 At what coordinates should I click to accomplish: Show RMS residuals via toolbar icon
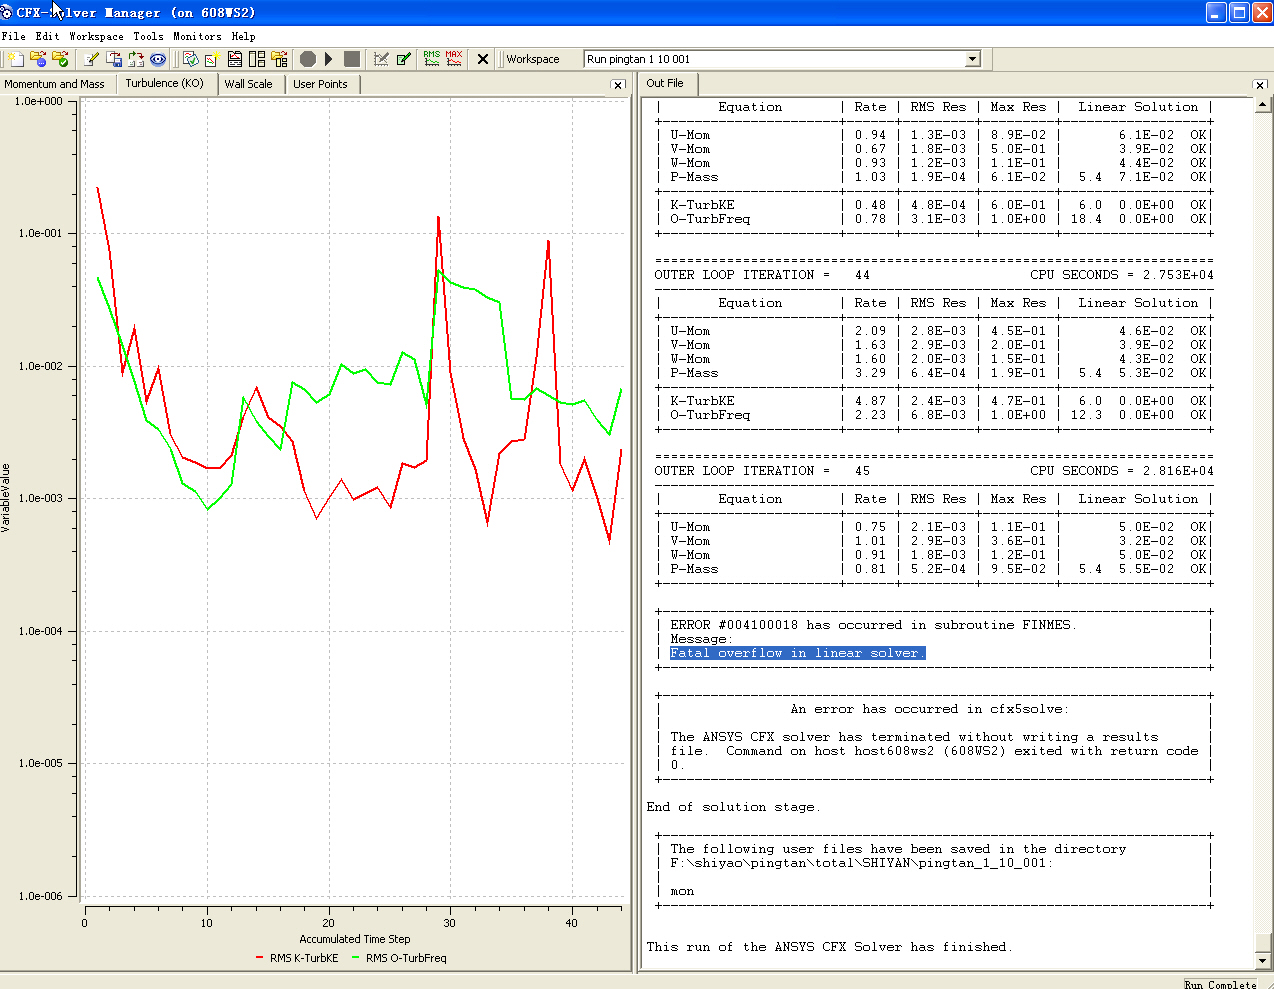pos(431,59)
